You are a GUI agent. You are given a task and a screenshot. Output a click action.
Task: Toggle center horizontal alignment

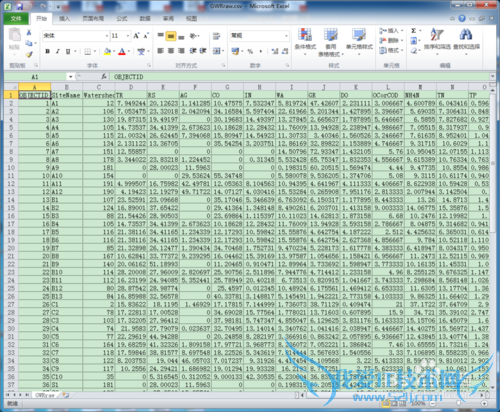coord(171,51)
